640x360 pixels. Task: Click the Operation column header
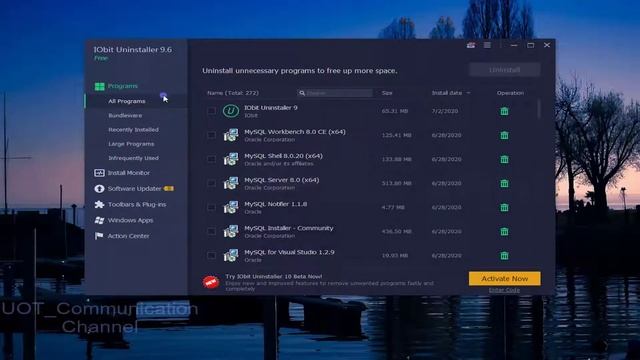coord(510,93)
